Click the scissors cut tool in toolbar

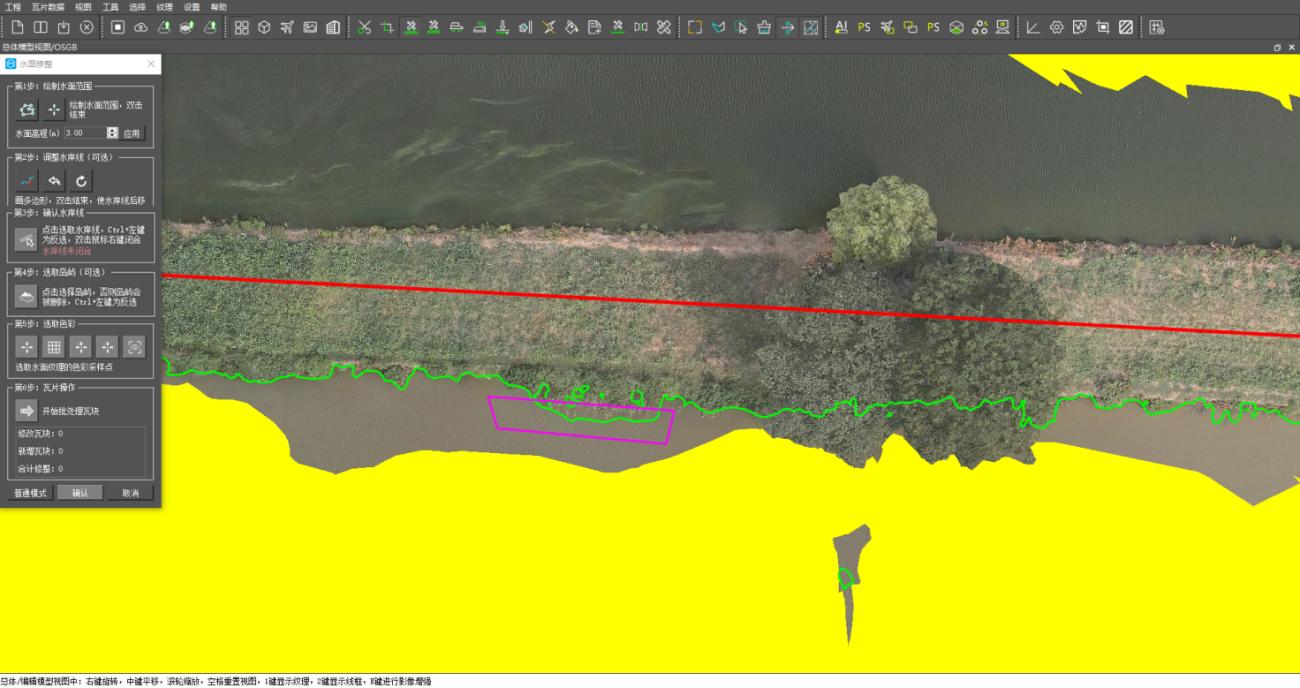[x=364, y=27]
